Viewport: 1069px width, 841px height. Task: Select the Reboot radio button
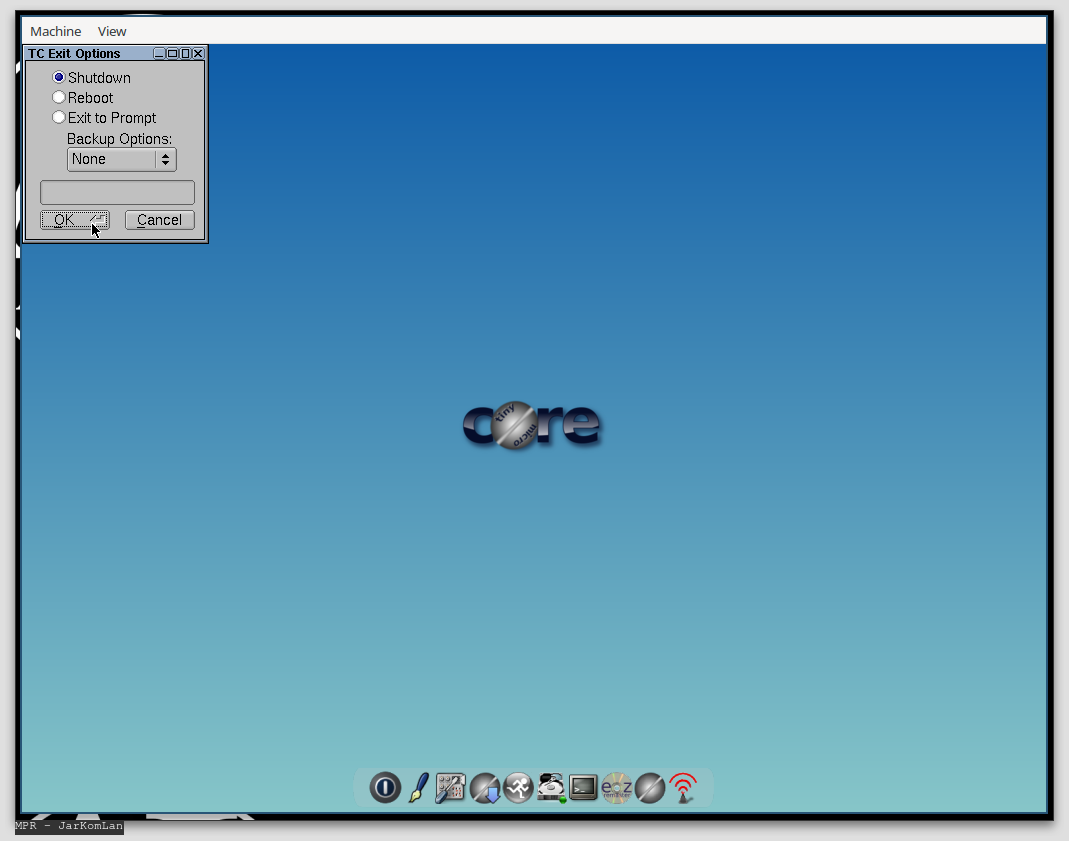coord(59,97)
